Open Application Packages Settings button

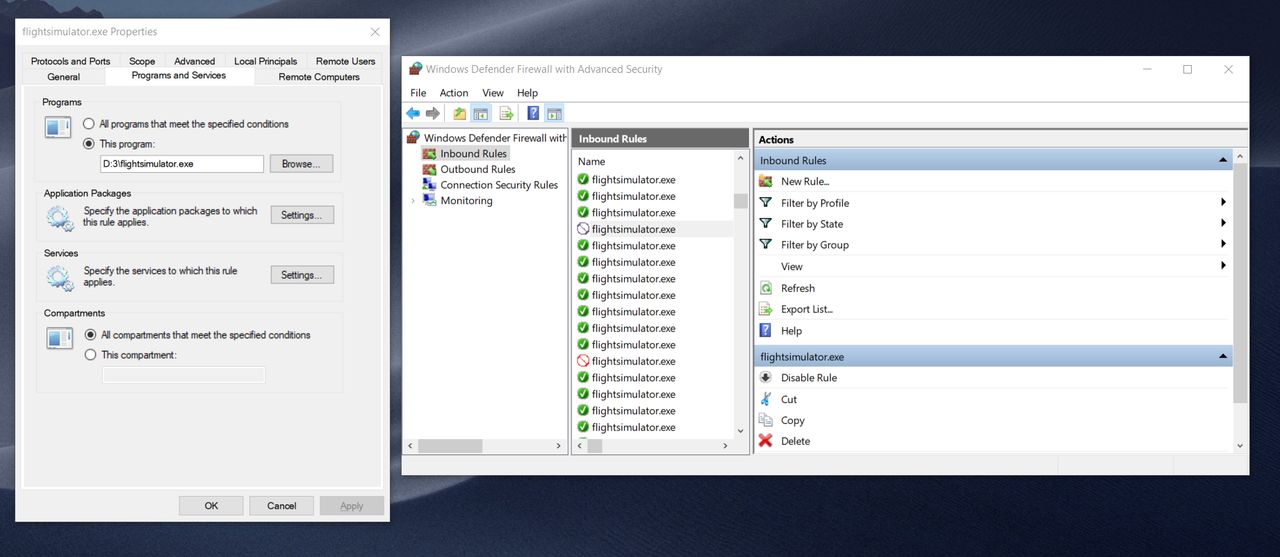click(302, 215)
